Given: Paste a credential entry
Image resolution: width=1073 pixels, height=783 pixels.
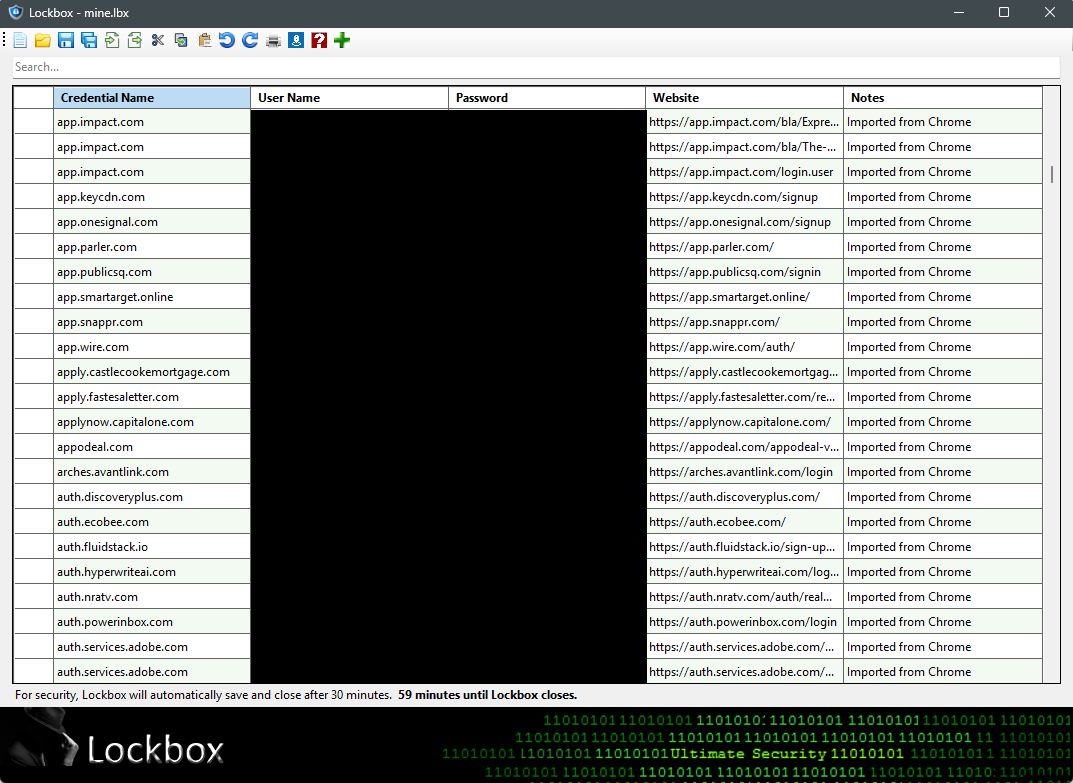Looking at the screenshot, I should tap(203, 40).
